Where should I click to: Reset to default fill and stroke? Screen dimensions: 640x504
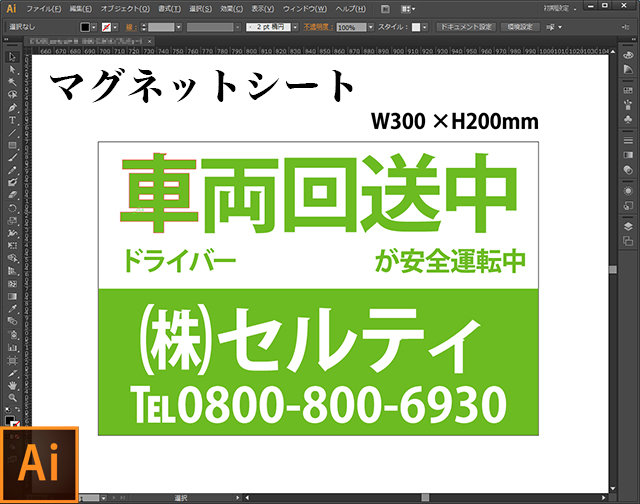click(7, 409)
